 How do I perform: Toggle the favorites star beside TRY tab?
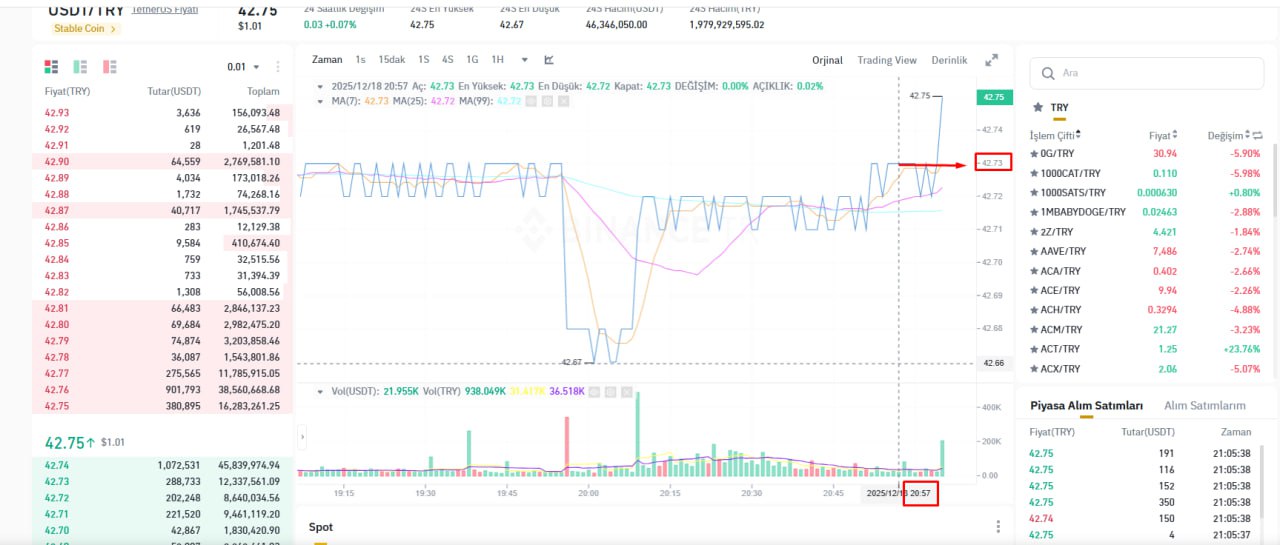tap(1037, 107)
